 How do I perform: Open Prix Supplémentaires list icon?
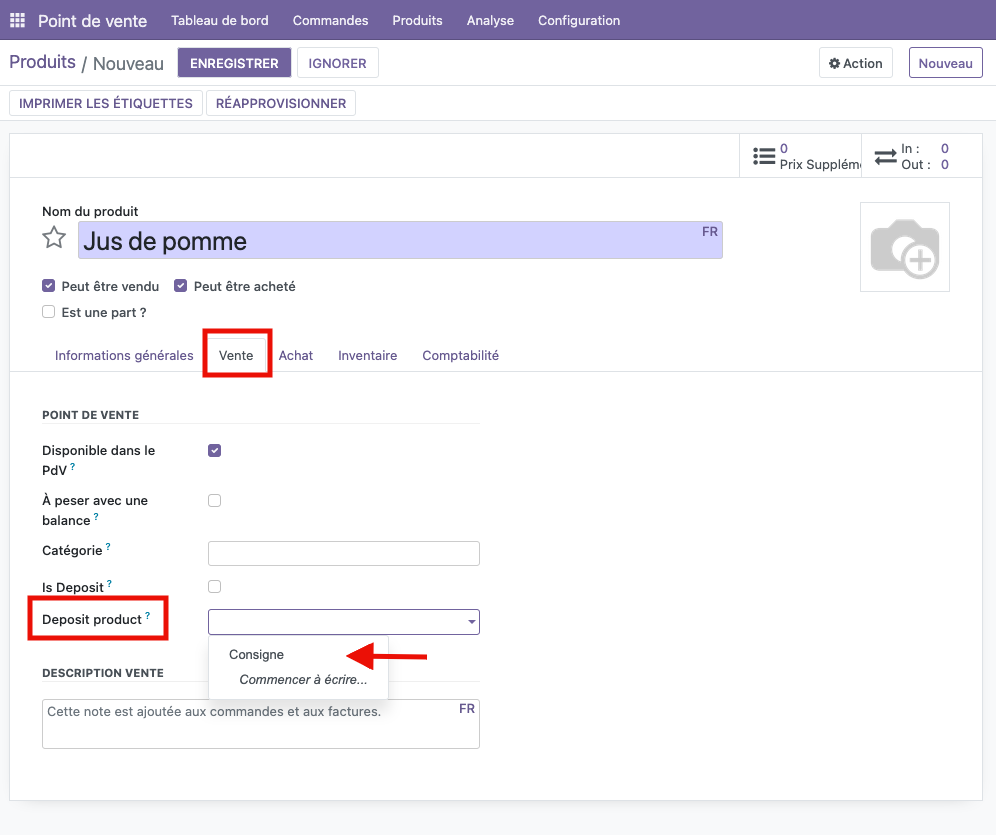tap(765, 156)
